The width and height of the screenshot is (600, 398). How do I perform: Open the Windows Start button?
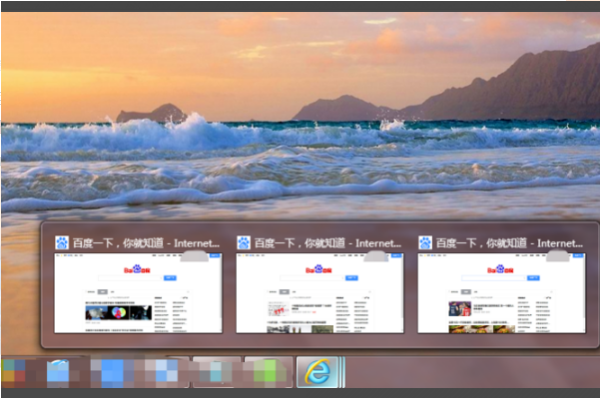pyautogui.click(x=13, y=372)
